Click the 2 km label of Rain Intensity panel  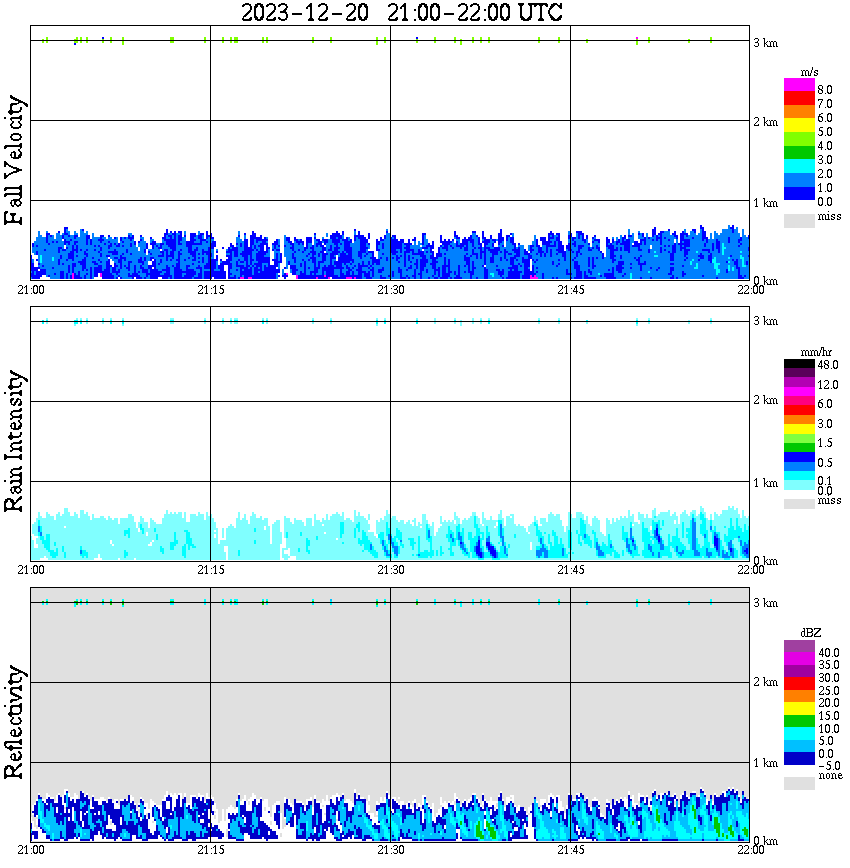(766, 400)
